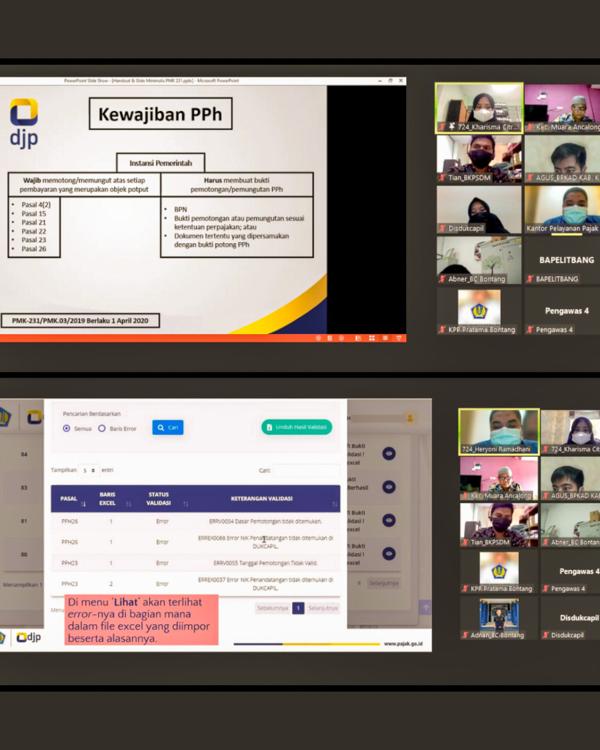The image size is (600, 750).
Task: Click the Cari table search field
Action: [x=305, y=469]
